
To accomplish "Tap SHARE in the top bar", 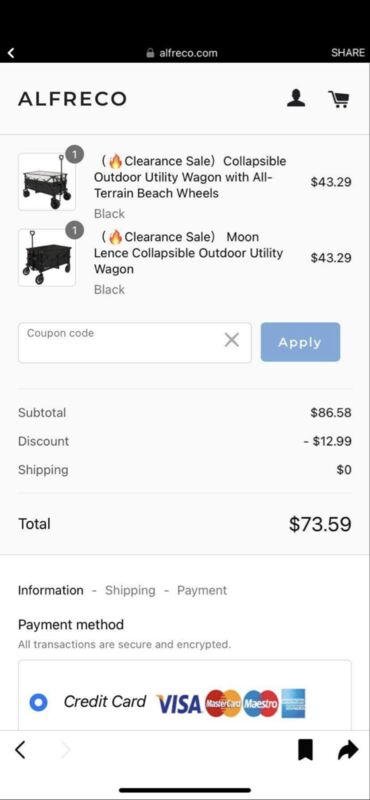I will [x=348, y=53].
